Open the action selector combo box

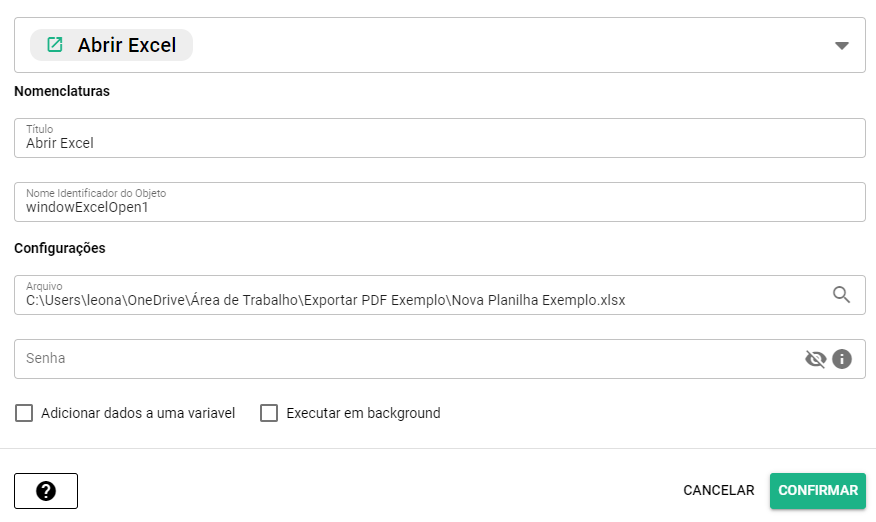500,45
